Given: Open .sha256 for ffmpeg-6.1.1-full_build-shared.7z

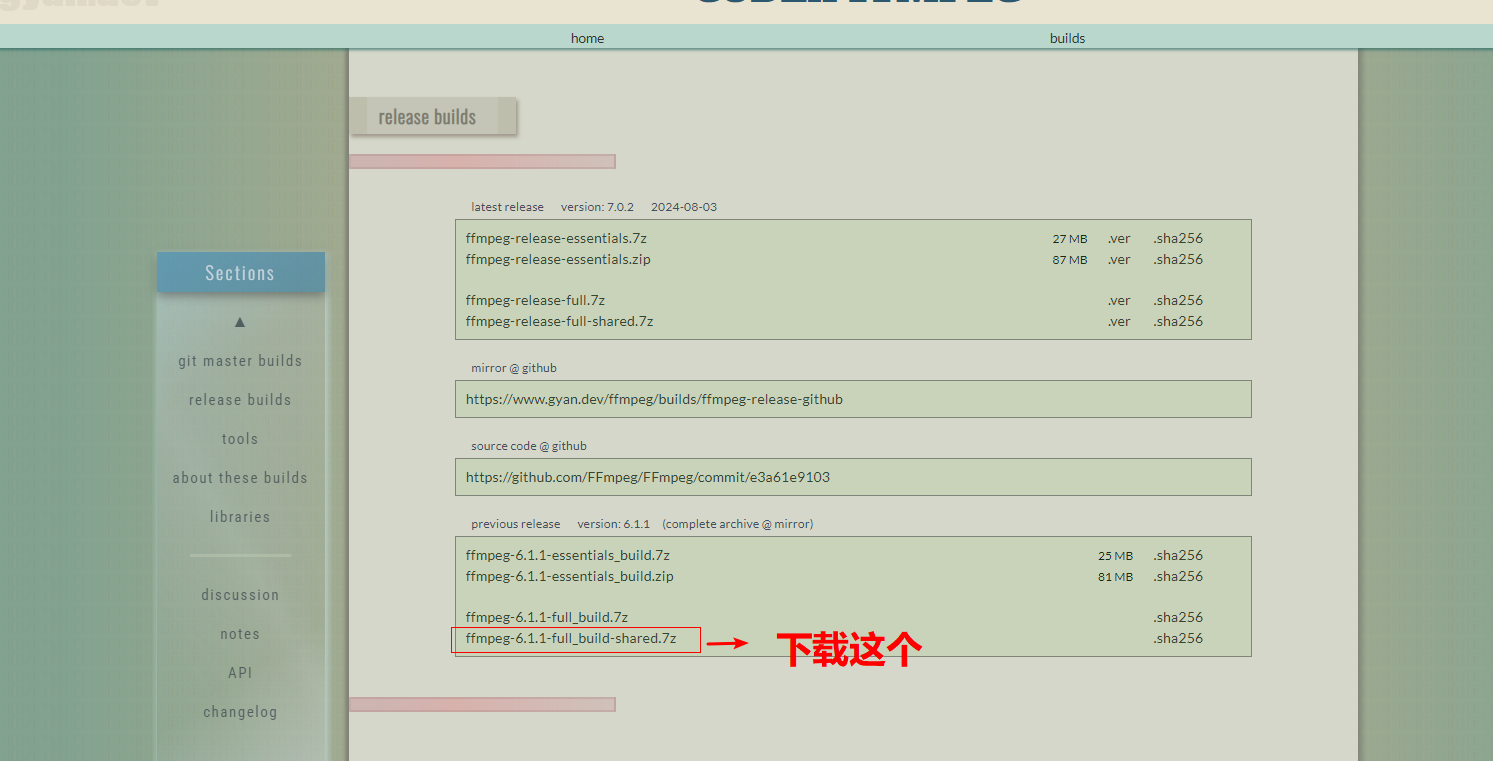Looking at the screenshot, I should [x=1178, y=638].
